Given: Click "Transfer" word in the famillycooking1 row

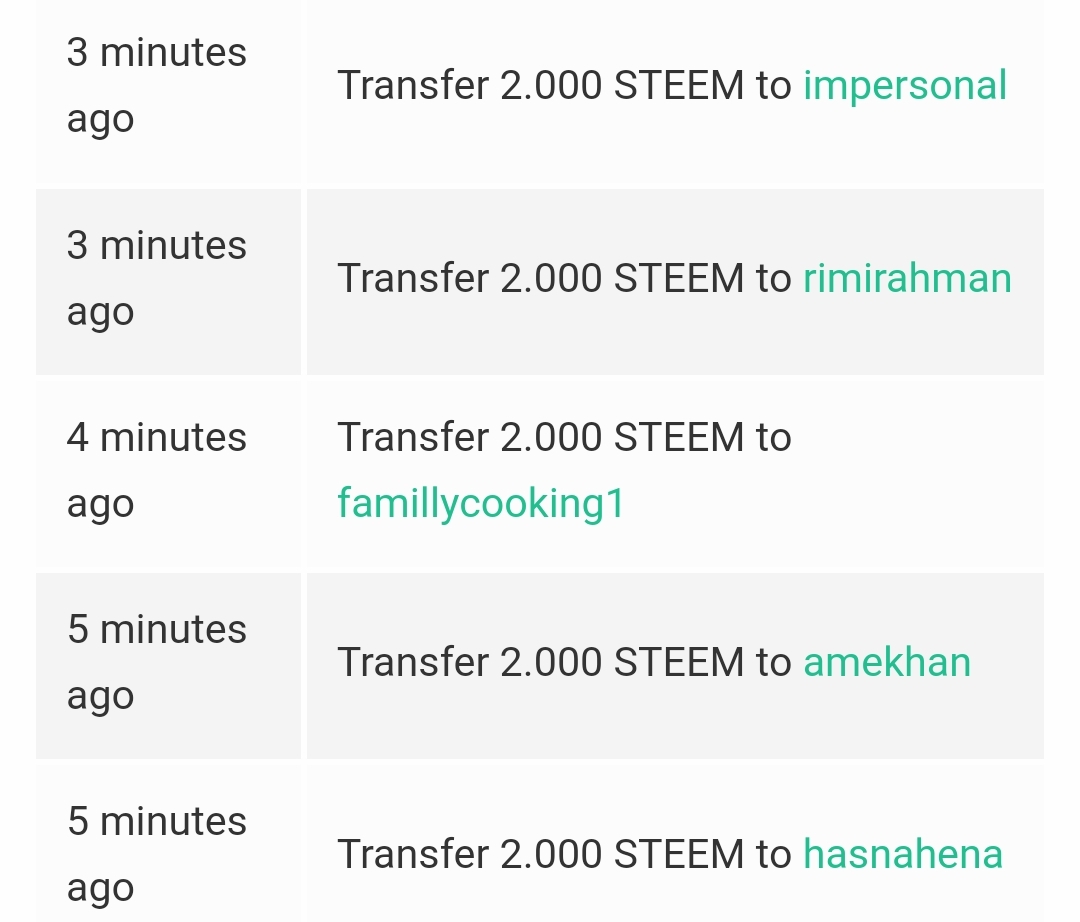Looking at the screenshot, I should pos(412,438).
